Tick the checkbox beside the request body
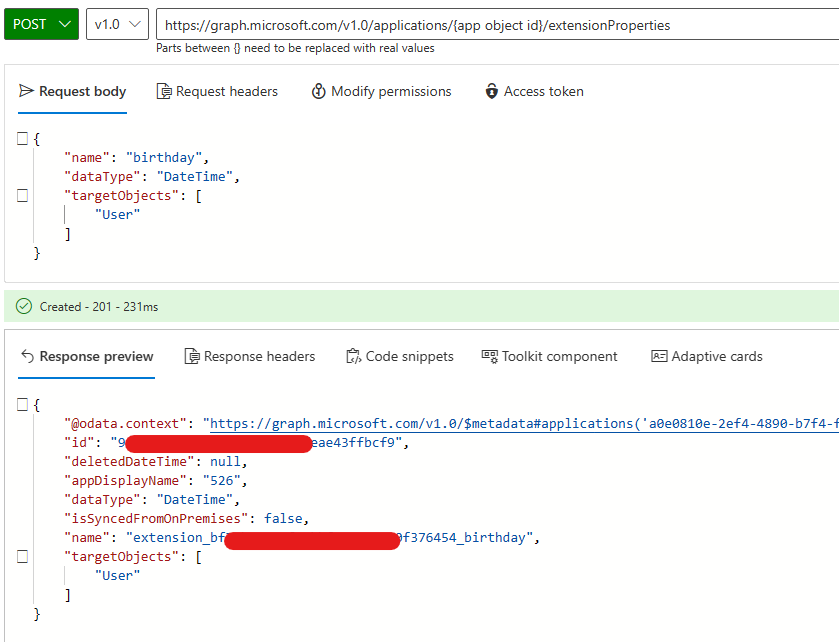839x642 pixels. click(23, 138)
